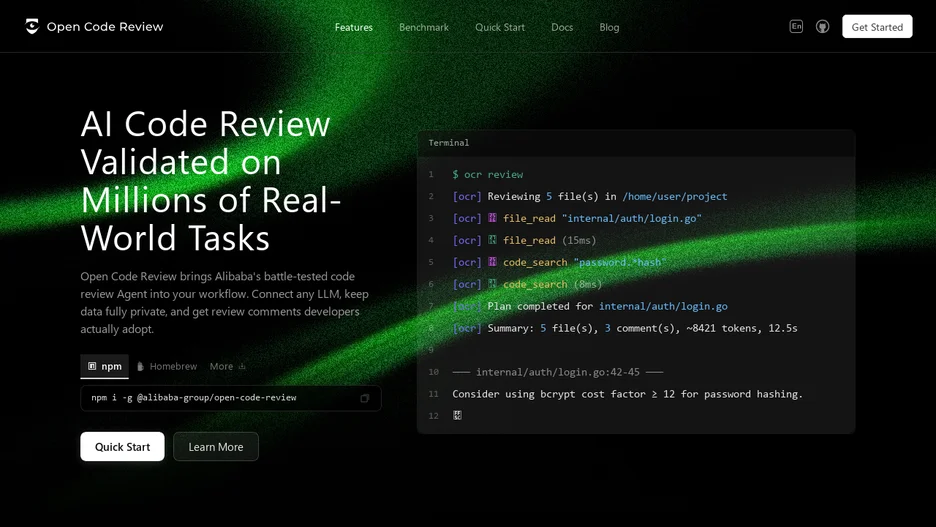Image resolution: width=936 pixels, height=527 pixels.
Task: Click 'Plan completed for' terminal line
Action: pos(590,306)
